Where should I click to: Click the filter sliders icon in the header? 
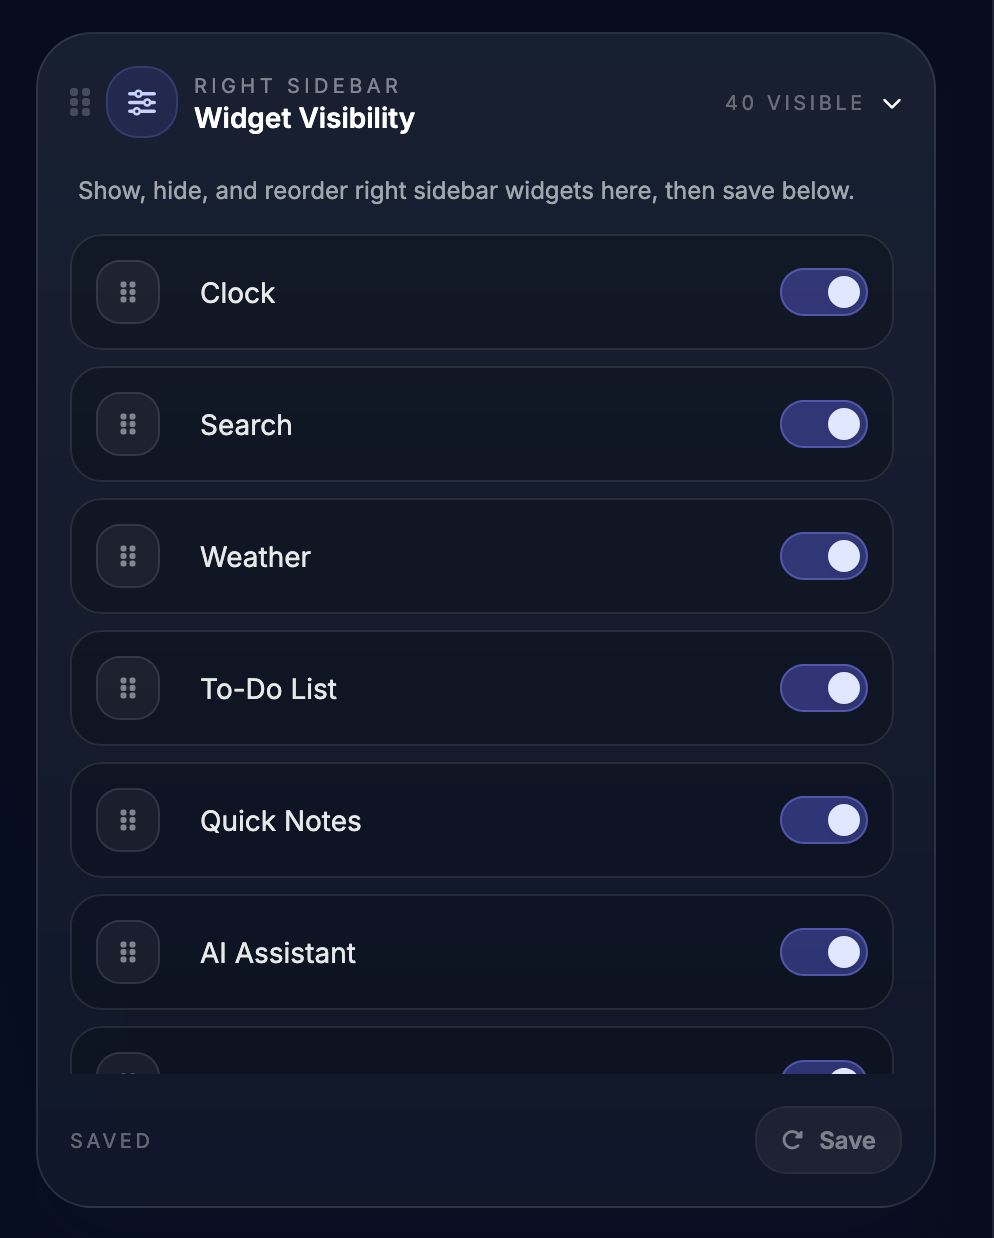tap(141, 102)
